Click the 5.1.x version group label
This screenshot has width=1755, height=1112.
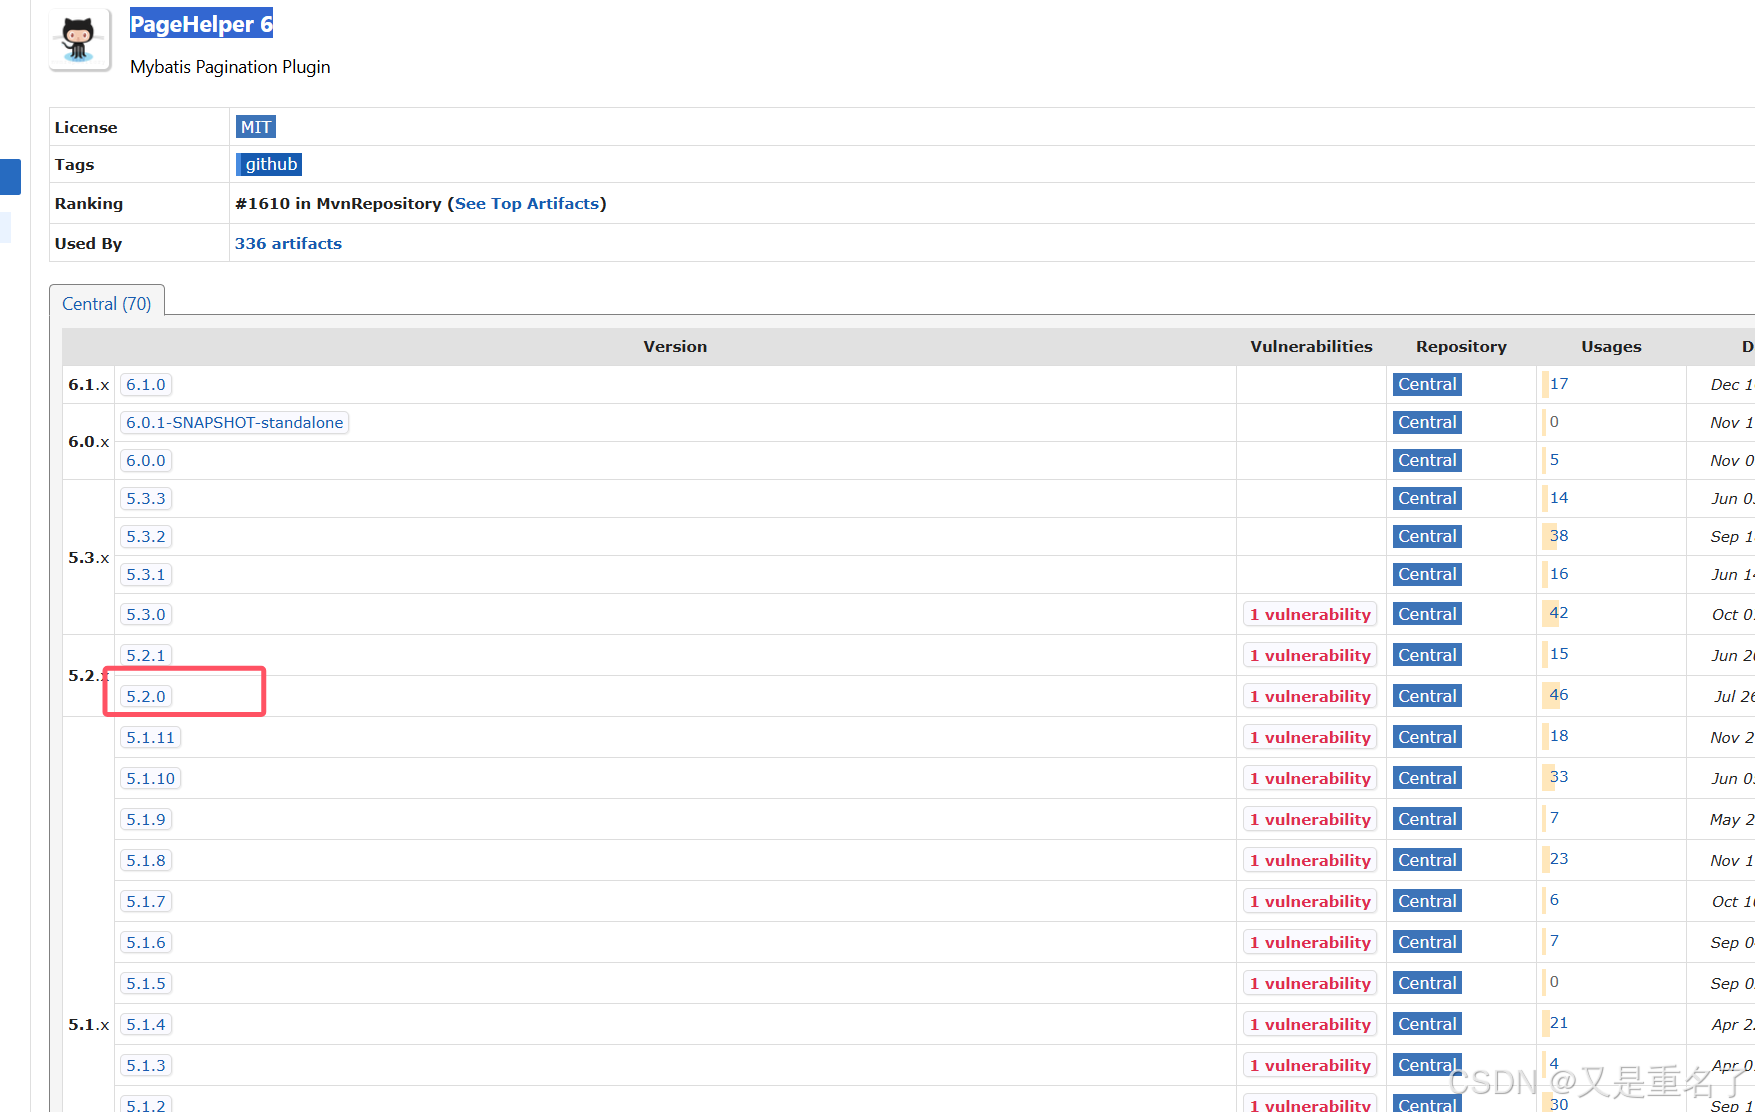[x=88, y=1024]
